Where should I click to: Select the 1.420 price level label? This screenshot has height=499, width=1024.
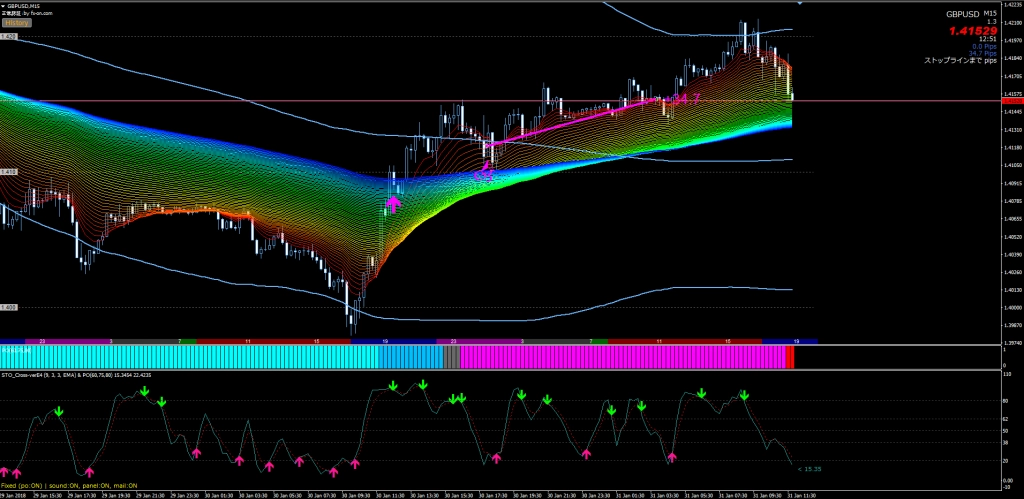click(x=9, y=36)
